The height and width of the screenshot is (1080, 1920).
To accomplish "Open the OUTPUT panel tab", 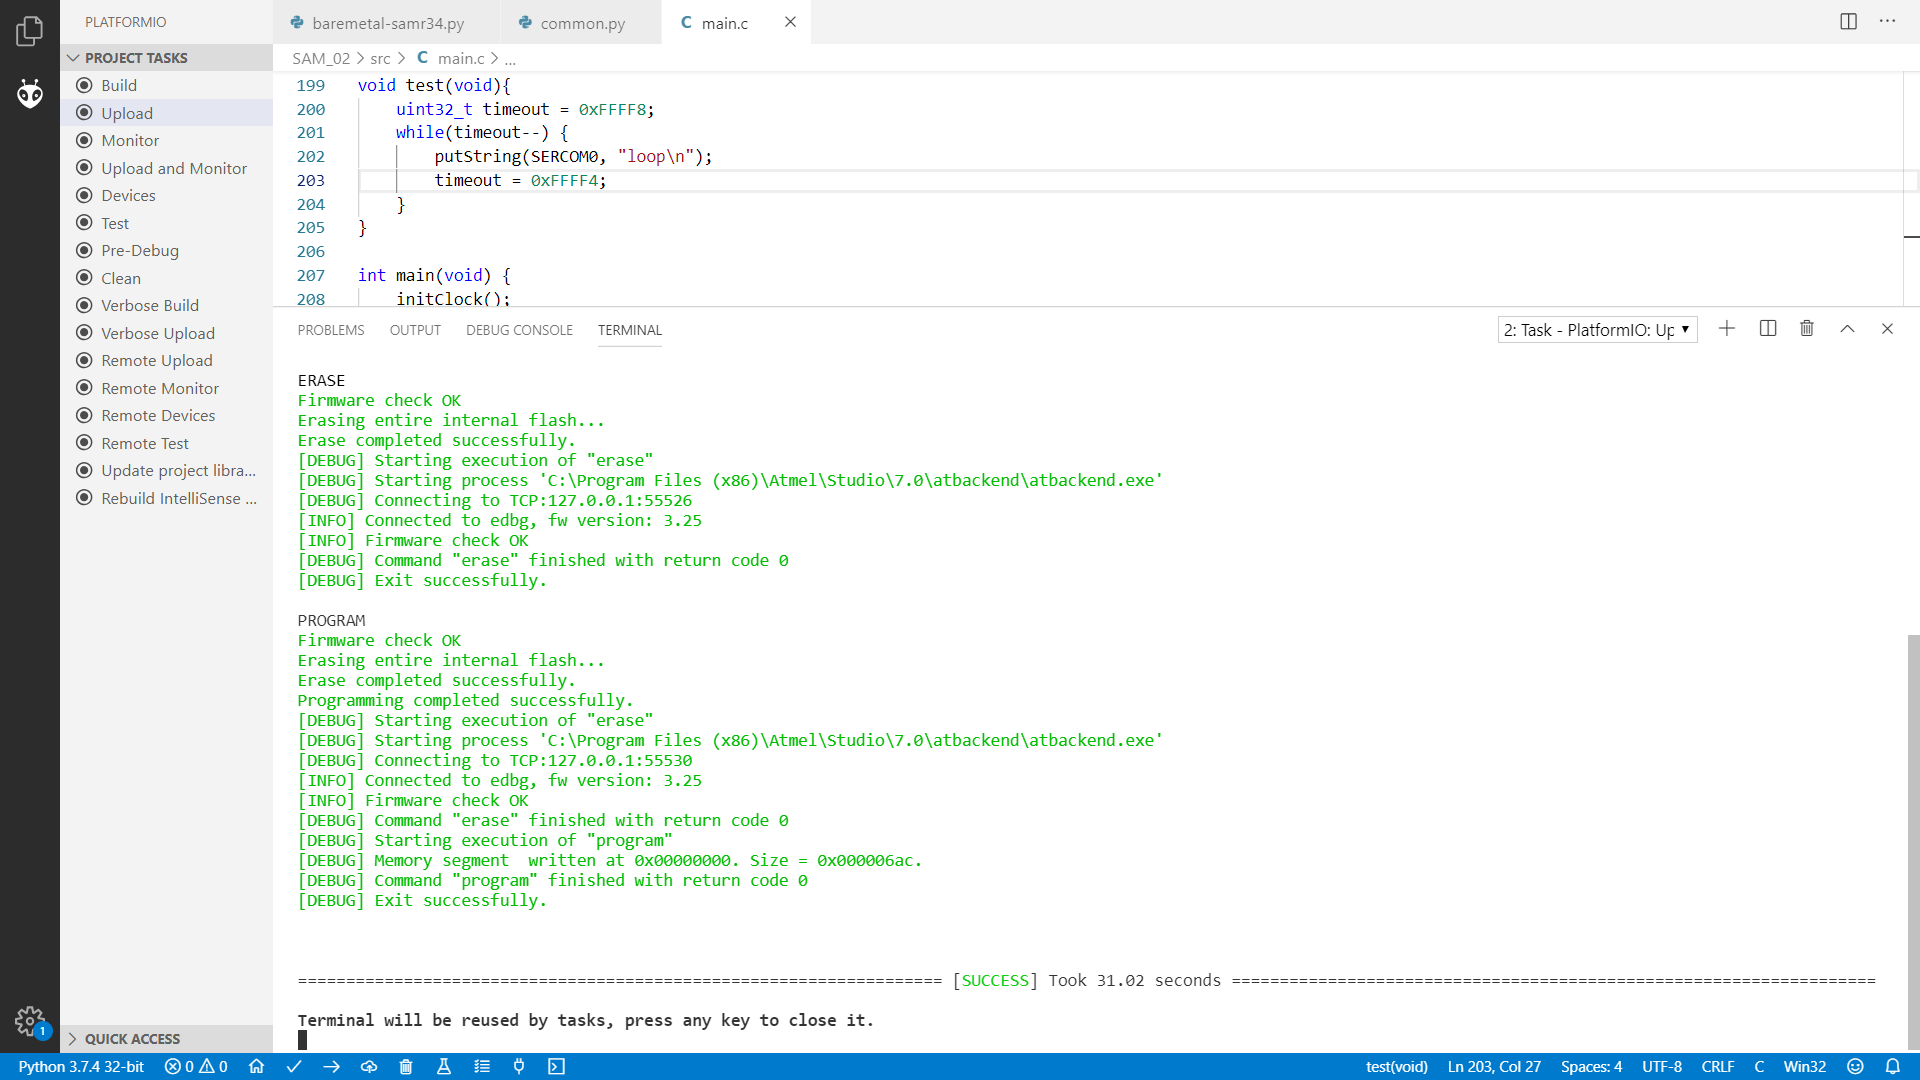I will click(x=415, y=330).
